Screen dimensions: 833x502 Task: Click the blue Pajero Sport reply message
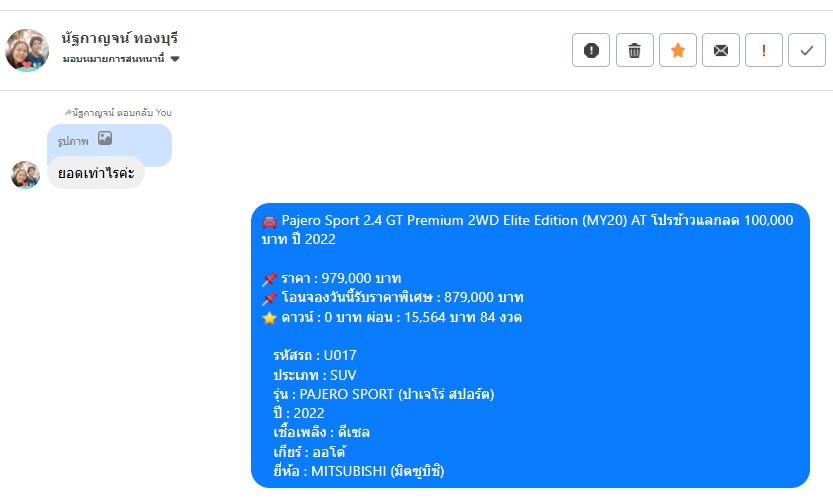(x=530, y=345)
